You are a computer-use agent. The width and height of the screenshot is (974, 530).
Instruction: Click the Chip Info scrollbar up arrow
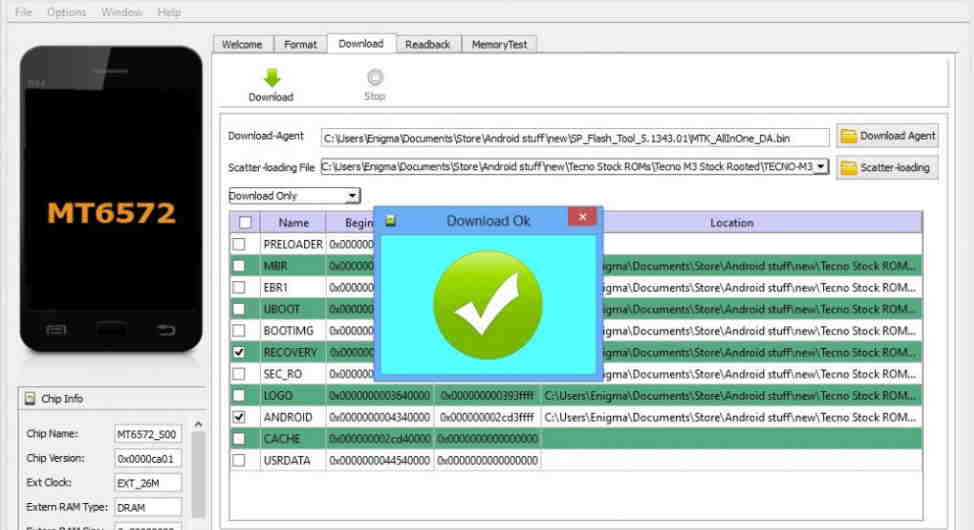(x=198, y=424)
